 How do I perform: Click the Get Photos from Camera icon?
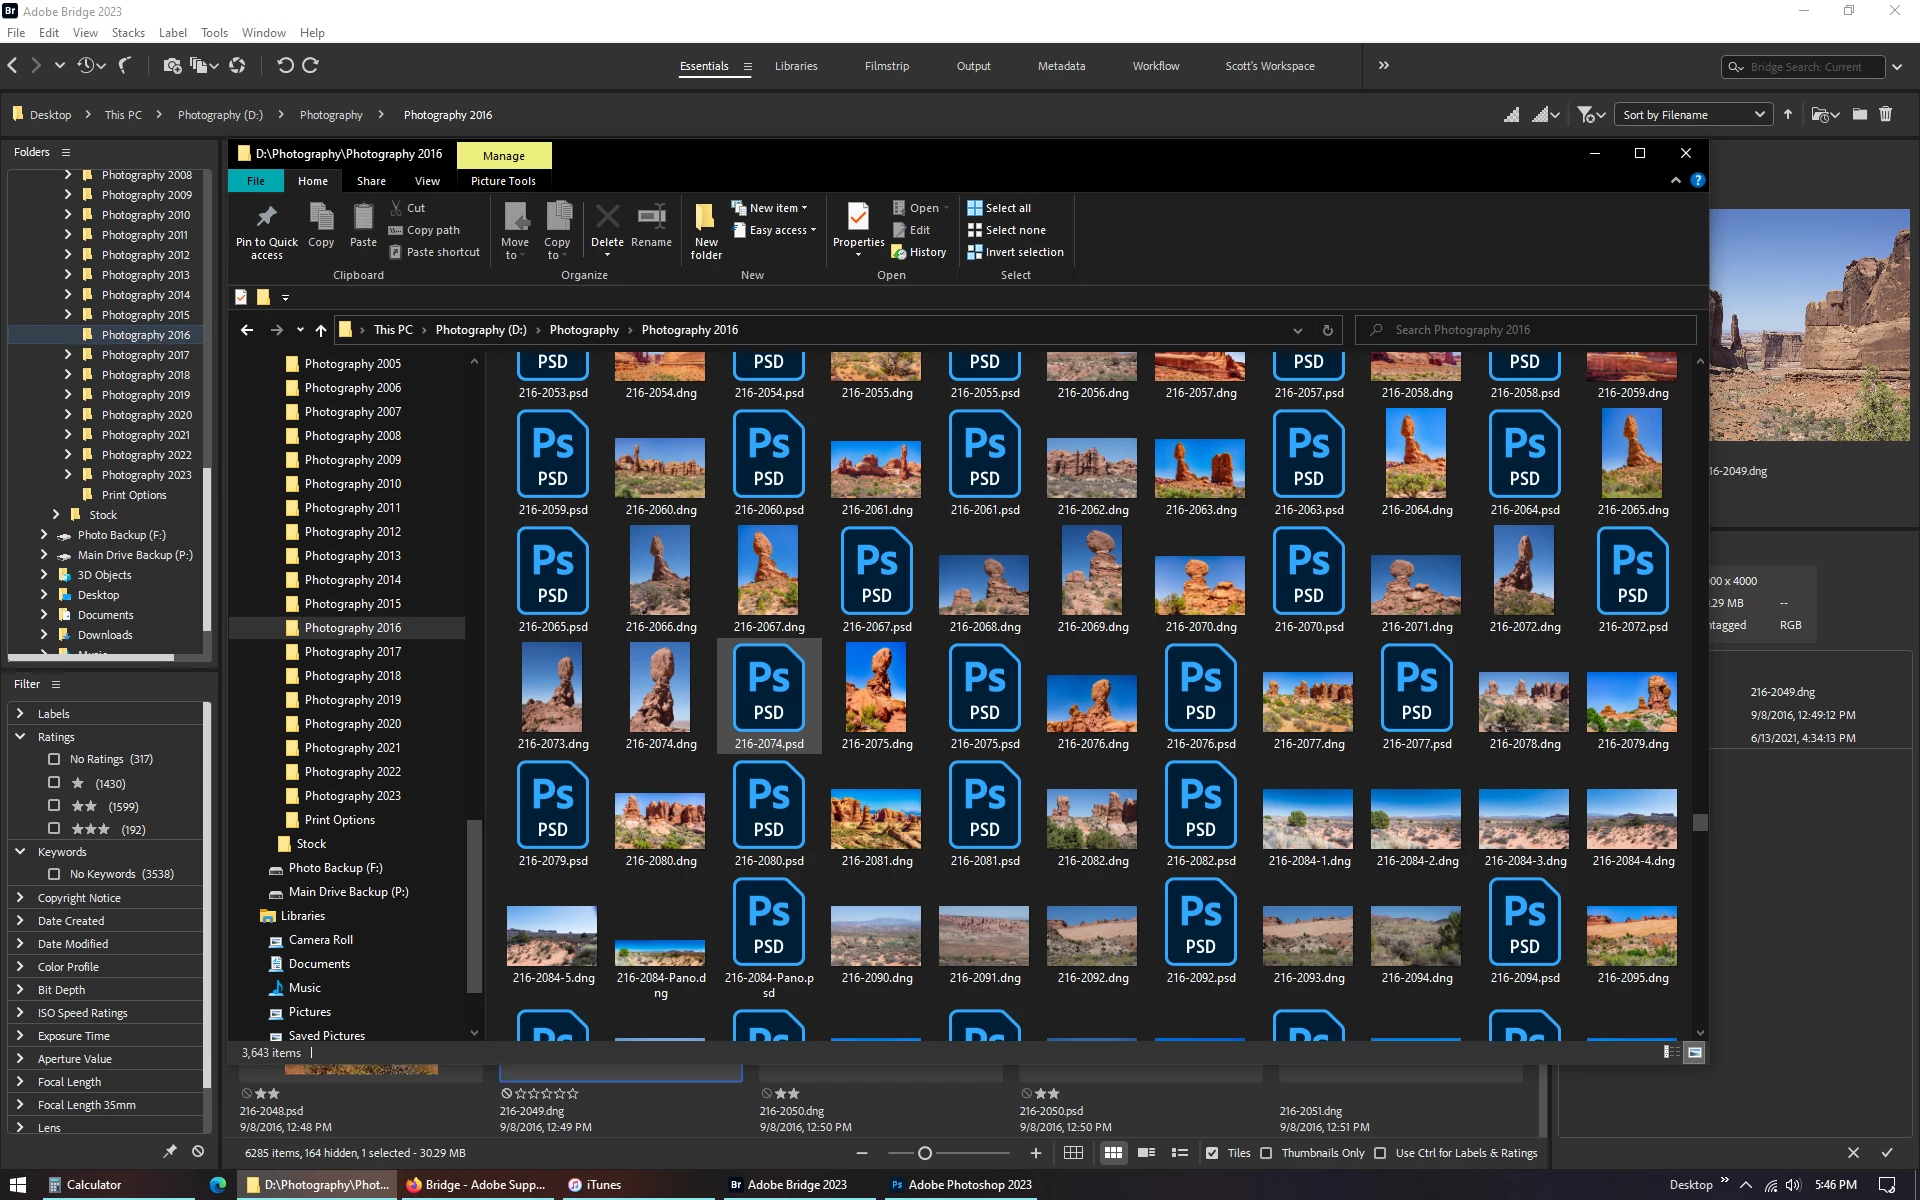(172, 66)
